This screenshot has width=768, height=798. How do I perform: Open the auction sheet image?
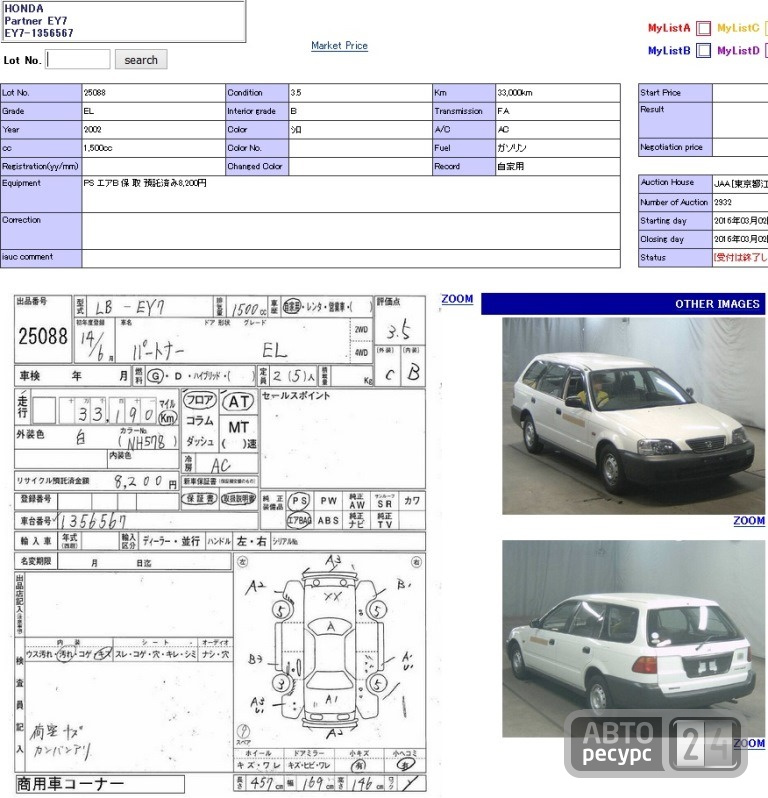(220, 544)
